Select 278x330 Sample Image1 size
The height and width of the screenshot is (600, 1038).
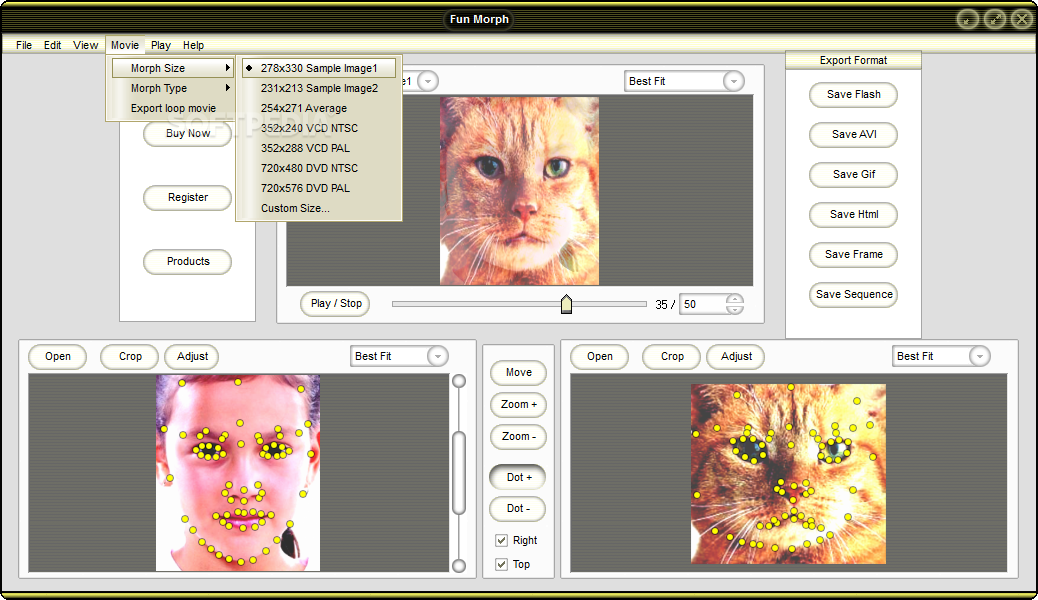tap(319, 68)
